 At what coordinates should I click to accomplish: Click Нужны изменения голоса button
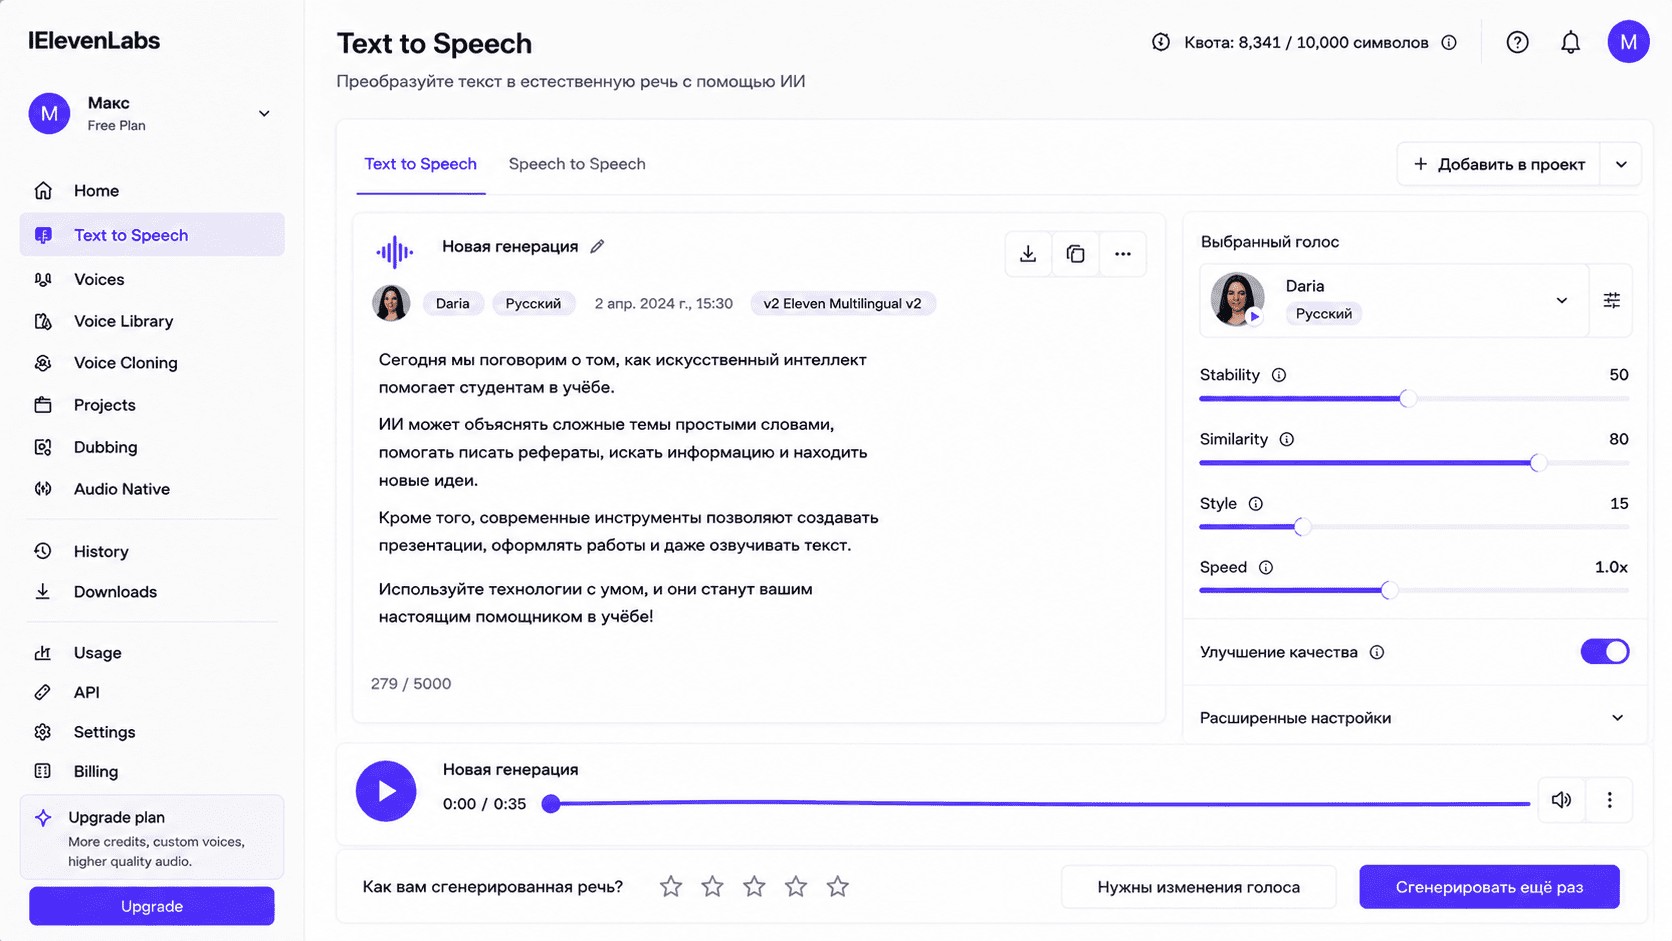[x=1198, y=887]
